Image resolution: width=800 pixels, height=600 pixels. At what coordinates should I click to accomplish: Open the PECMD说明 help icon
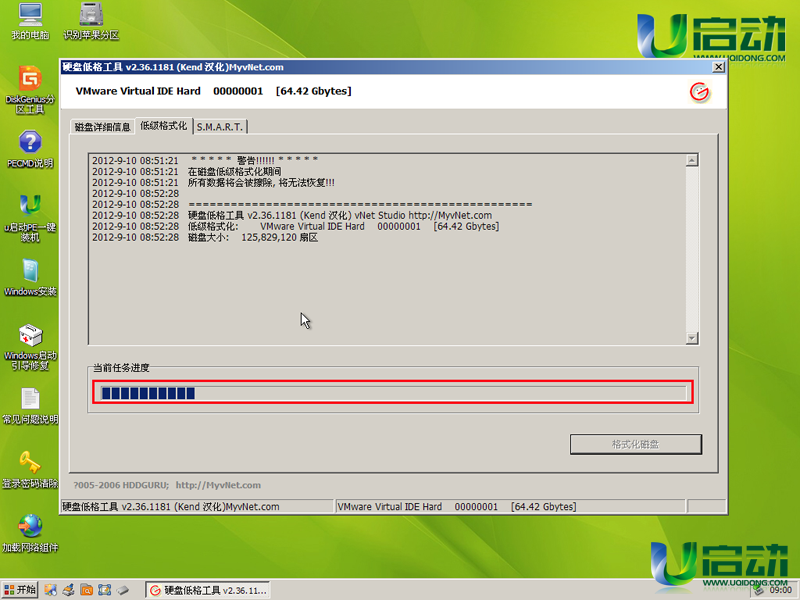(30, 149)
